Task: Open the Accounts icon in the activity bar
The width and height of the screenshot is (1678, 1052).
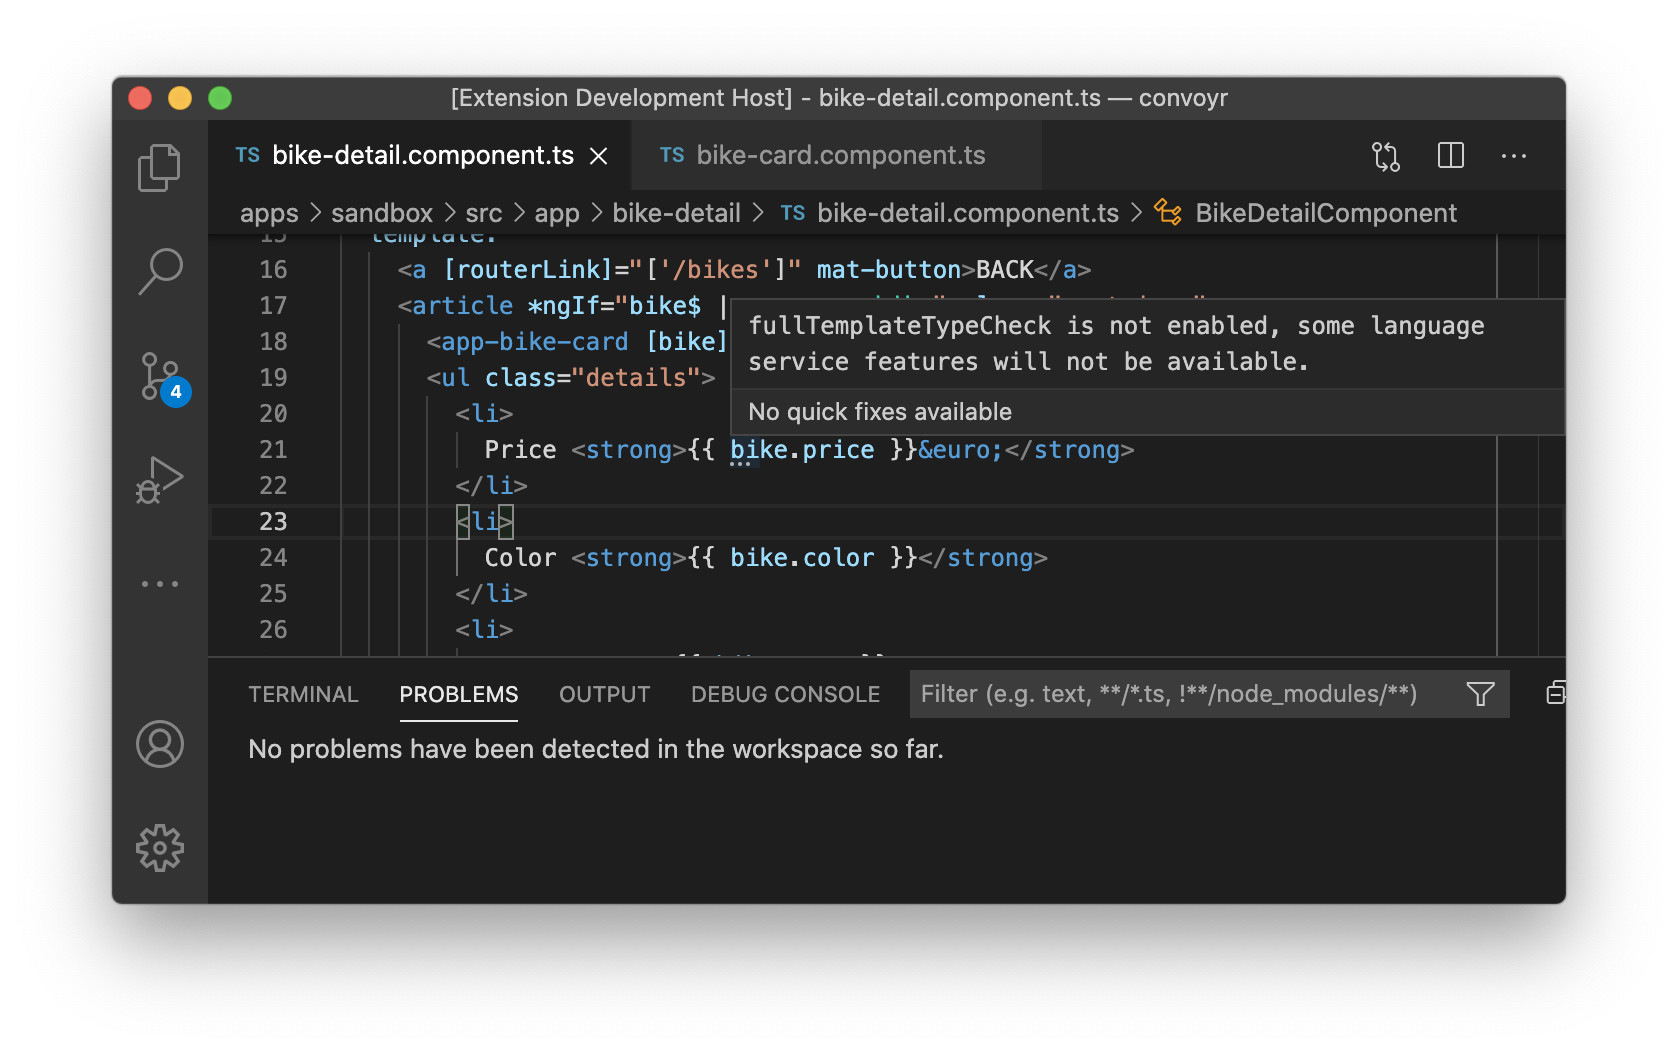Action: (159, 745)
